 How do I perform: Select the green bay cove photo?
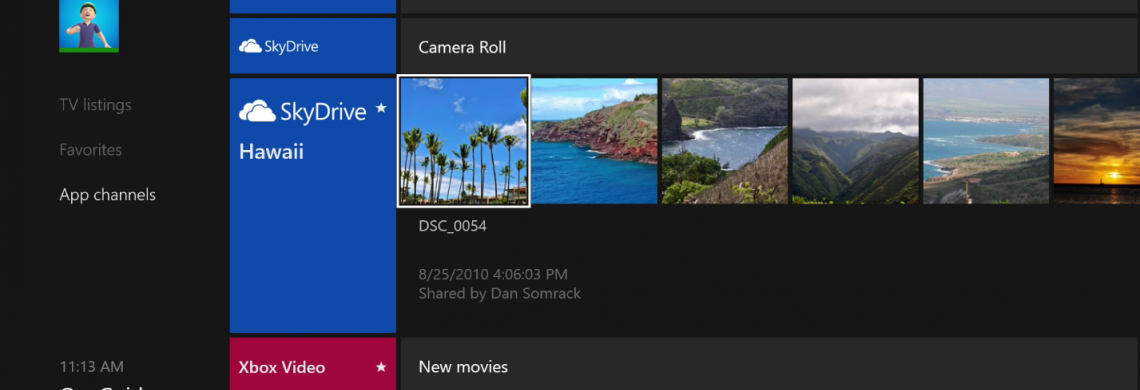coord(725,141)
